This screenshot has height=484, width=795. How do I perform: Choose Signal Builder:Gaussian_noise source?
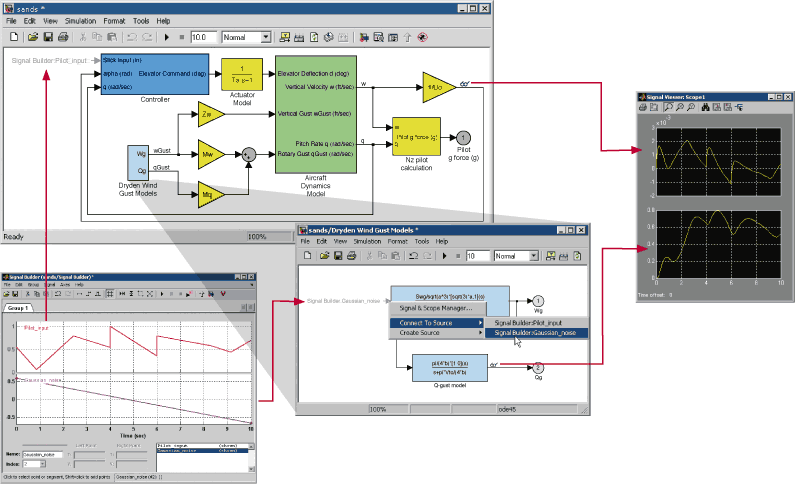535,333
